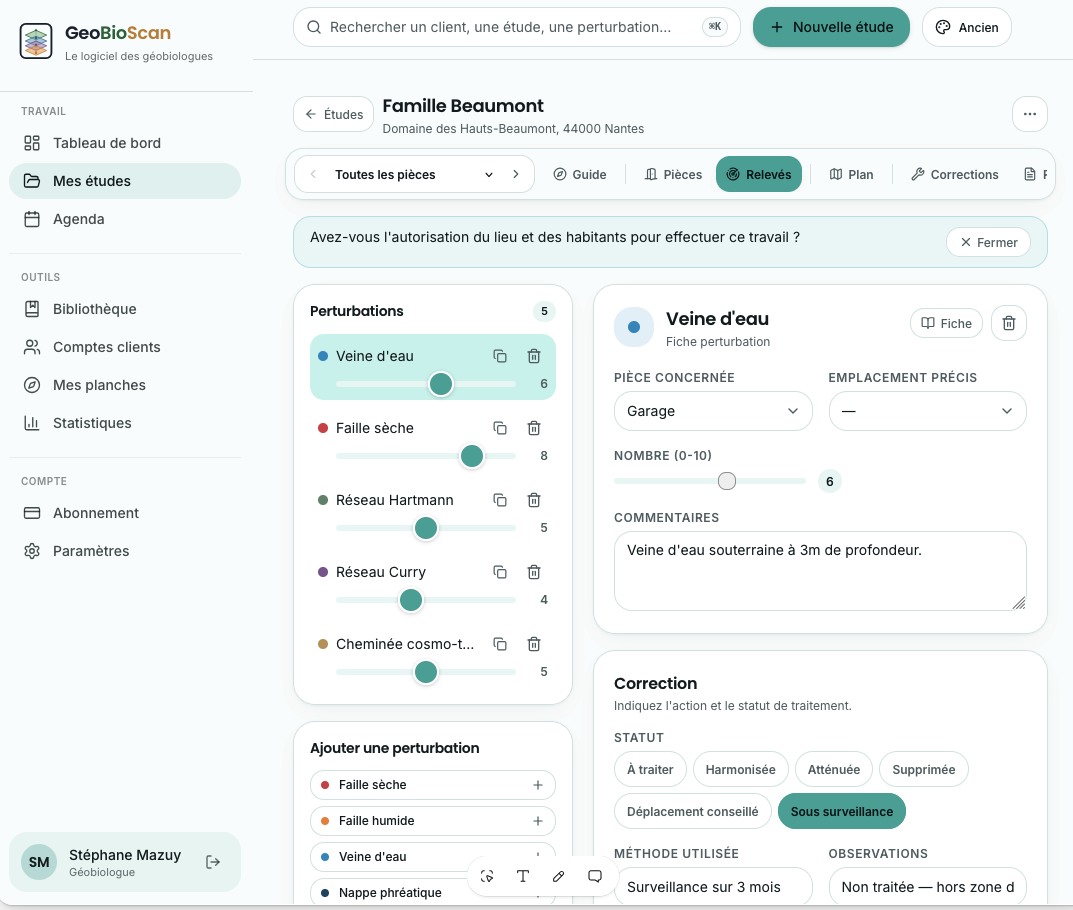Log out via icon beside Stéphane Mazuy
The height and width of the screenshot is (910, 1073).
point(213,862)
